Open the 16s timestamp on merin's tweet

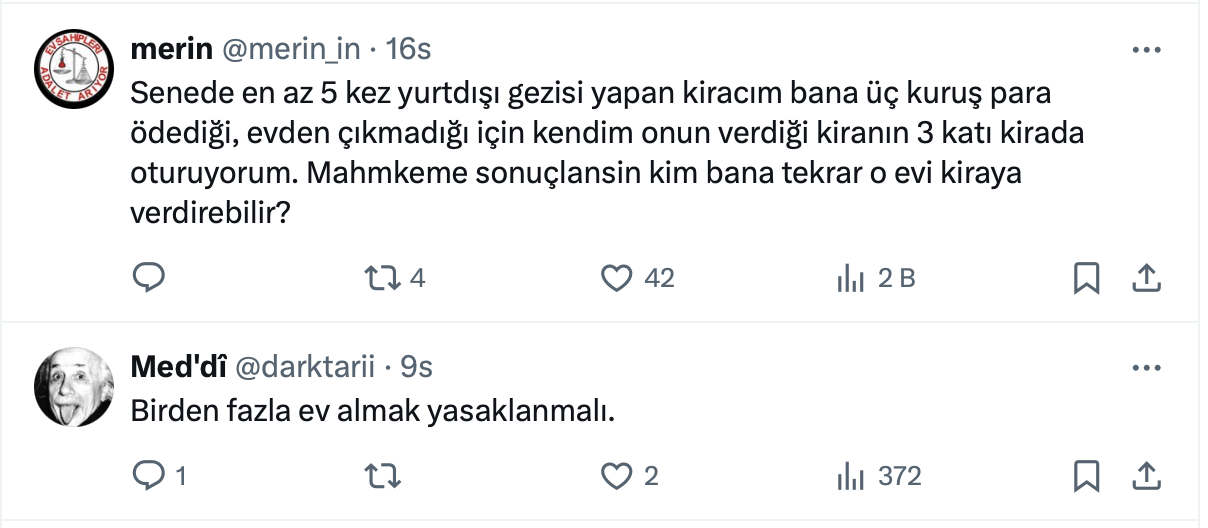(408, 49)
